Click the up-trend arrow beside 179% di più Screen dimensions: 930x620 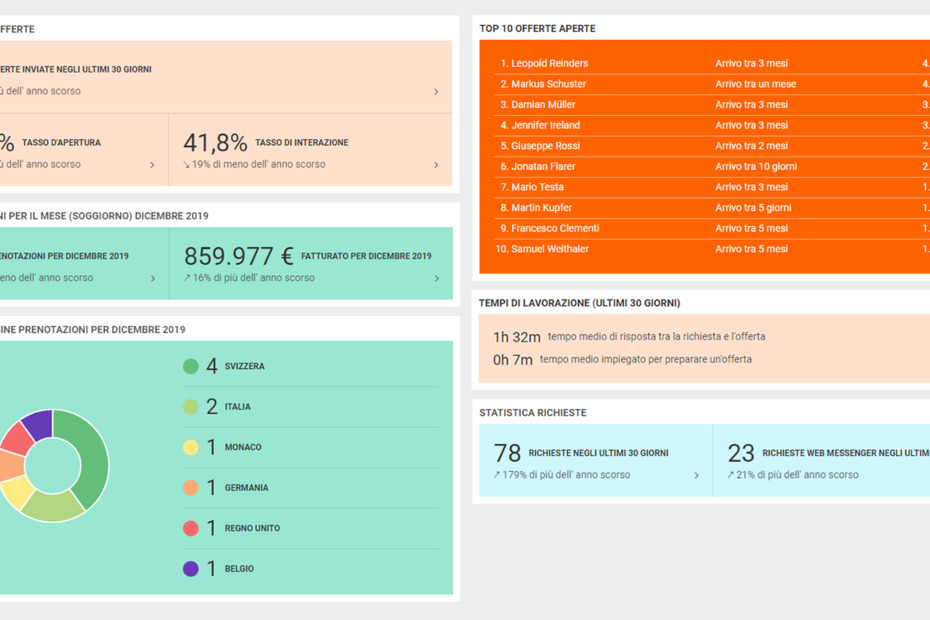tap(497, 475)
